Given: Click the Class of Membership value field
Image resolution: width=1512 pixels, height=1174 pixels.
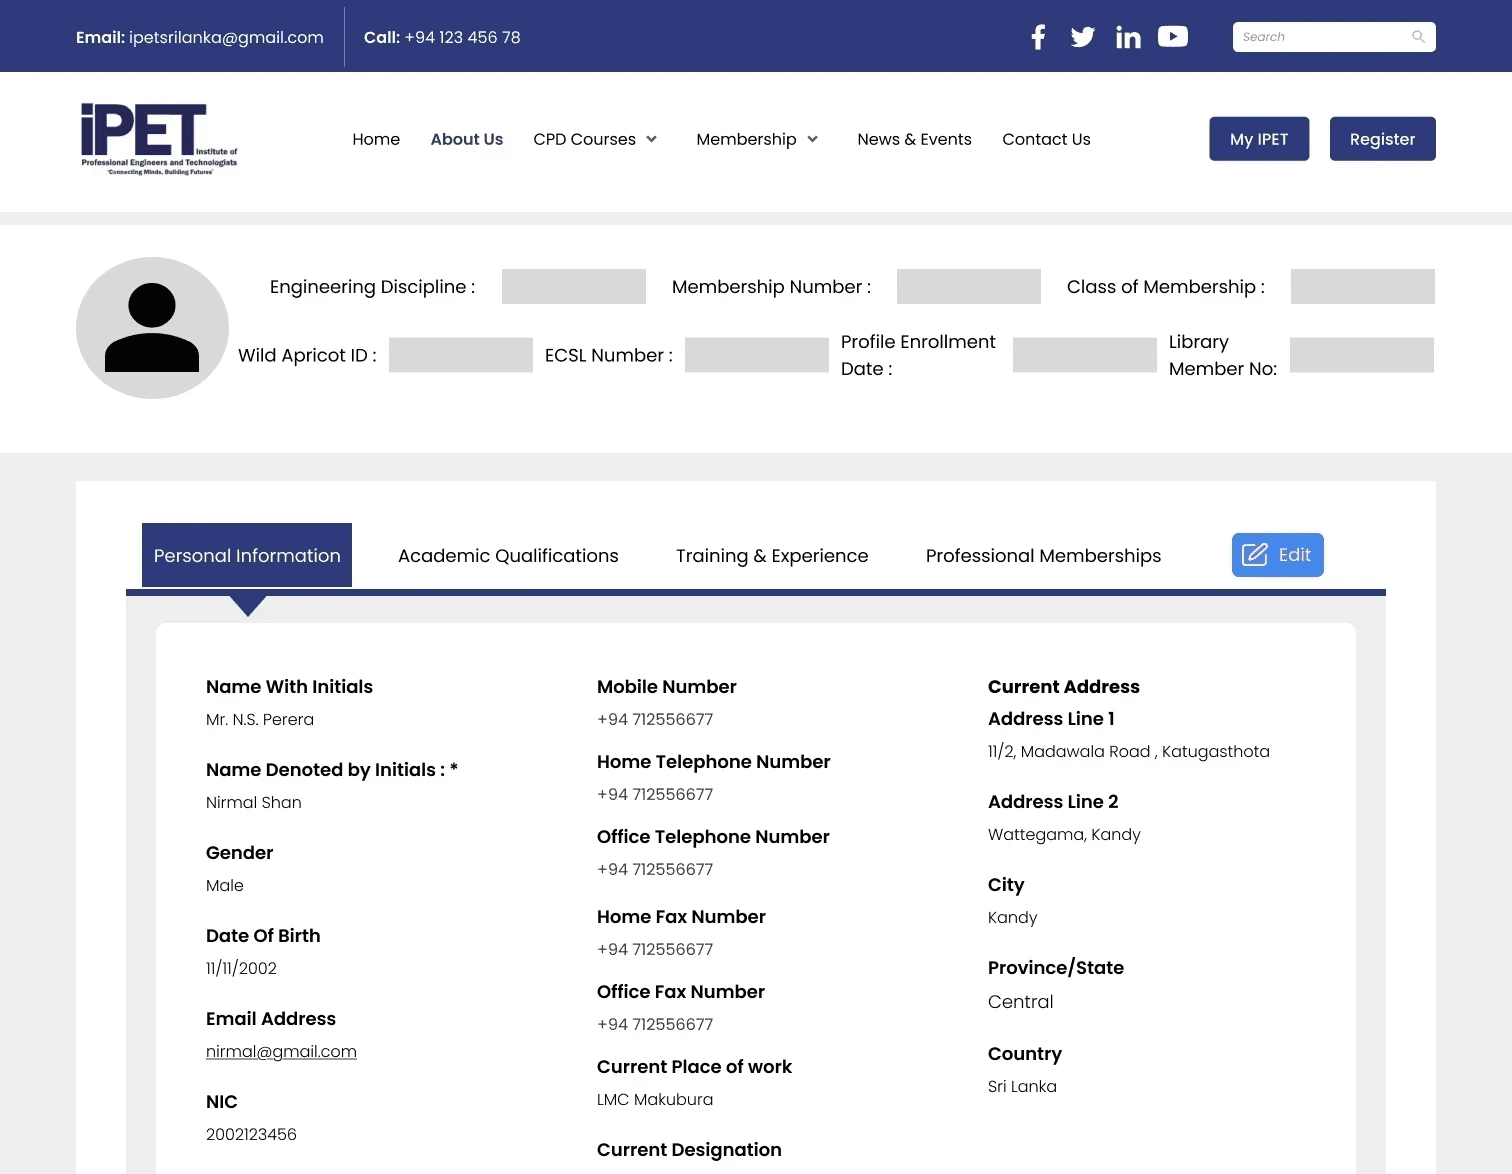Looking at the screenshot, I should [1363, 286].
